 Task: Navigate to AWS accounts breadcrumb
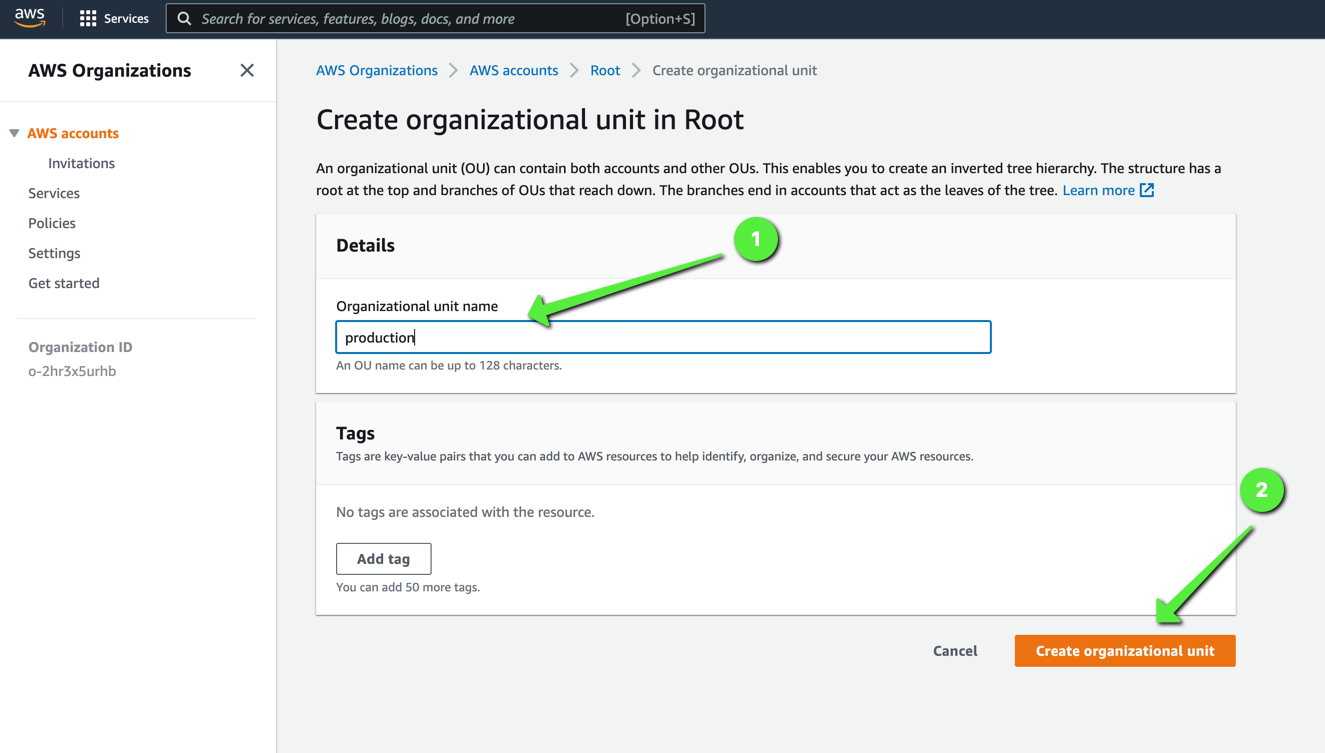point(514,70)
